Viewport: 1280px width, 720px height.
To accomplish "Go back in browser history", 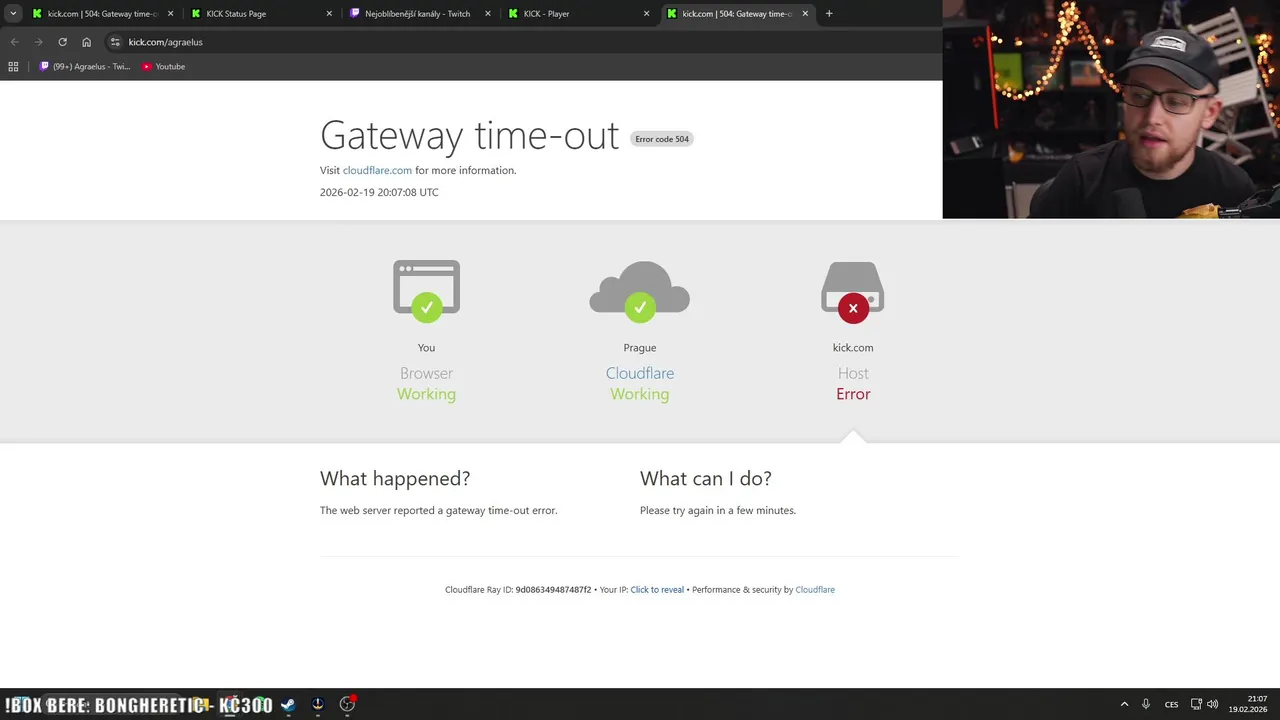I will pyautogui.click(x=14, y=42).
